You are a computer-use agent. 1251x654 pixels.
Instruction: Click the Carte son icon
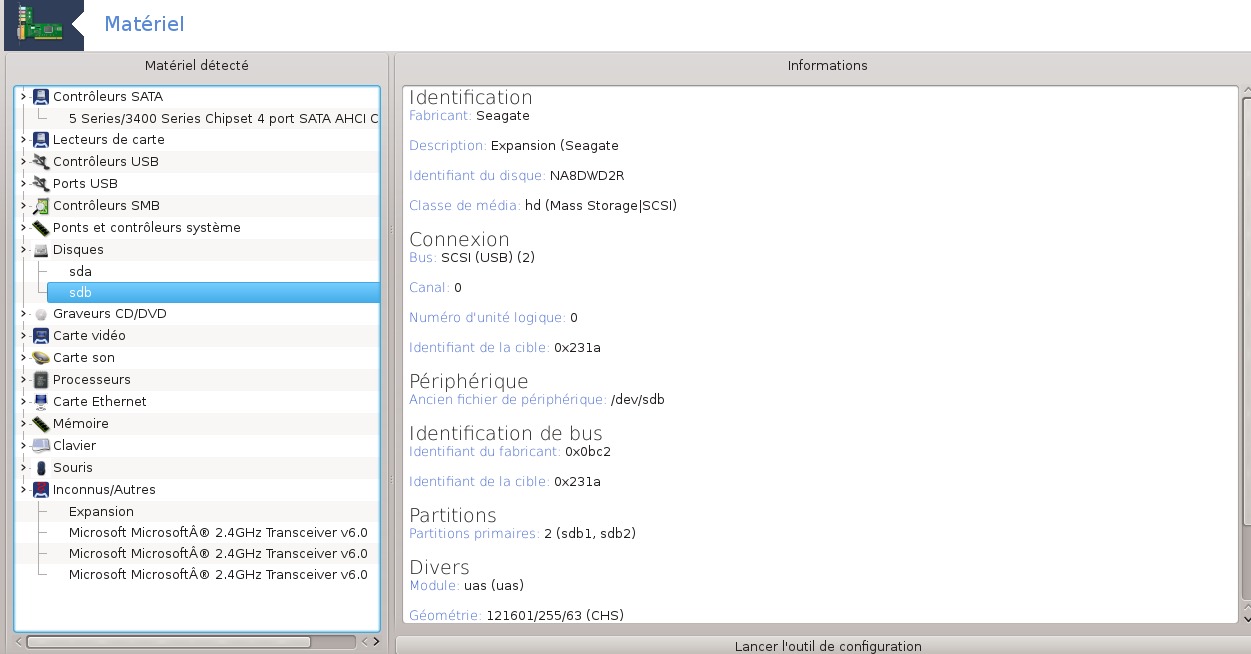(x=41, y=358)
